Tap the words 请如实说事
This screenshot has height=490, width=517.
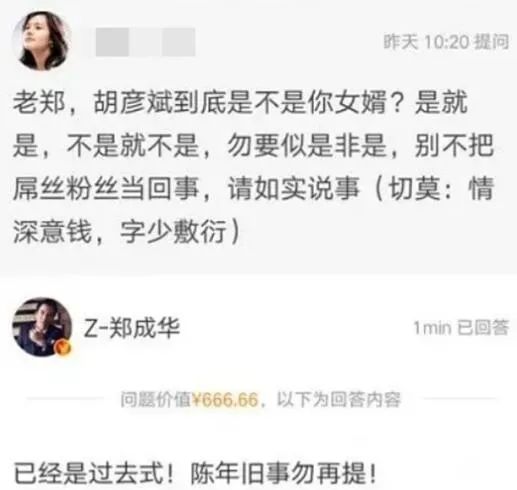point(294,189)
